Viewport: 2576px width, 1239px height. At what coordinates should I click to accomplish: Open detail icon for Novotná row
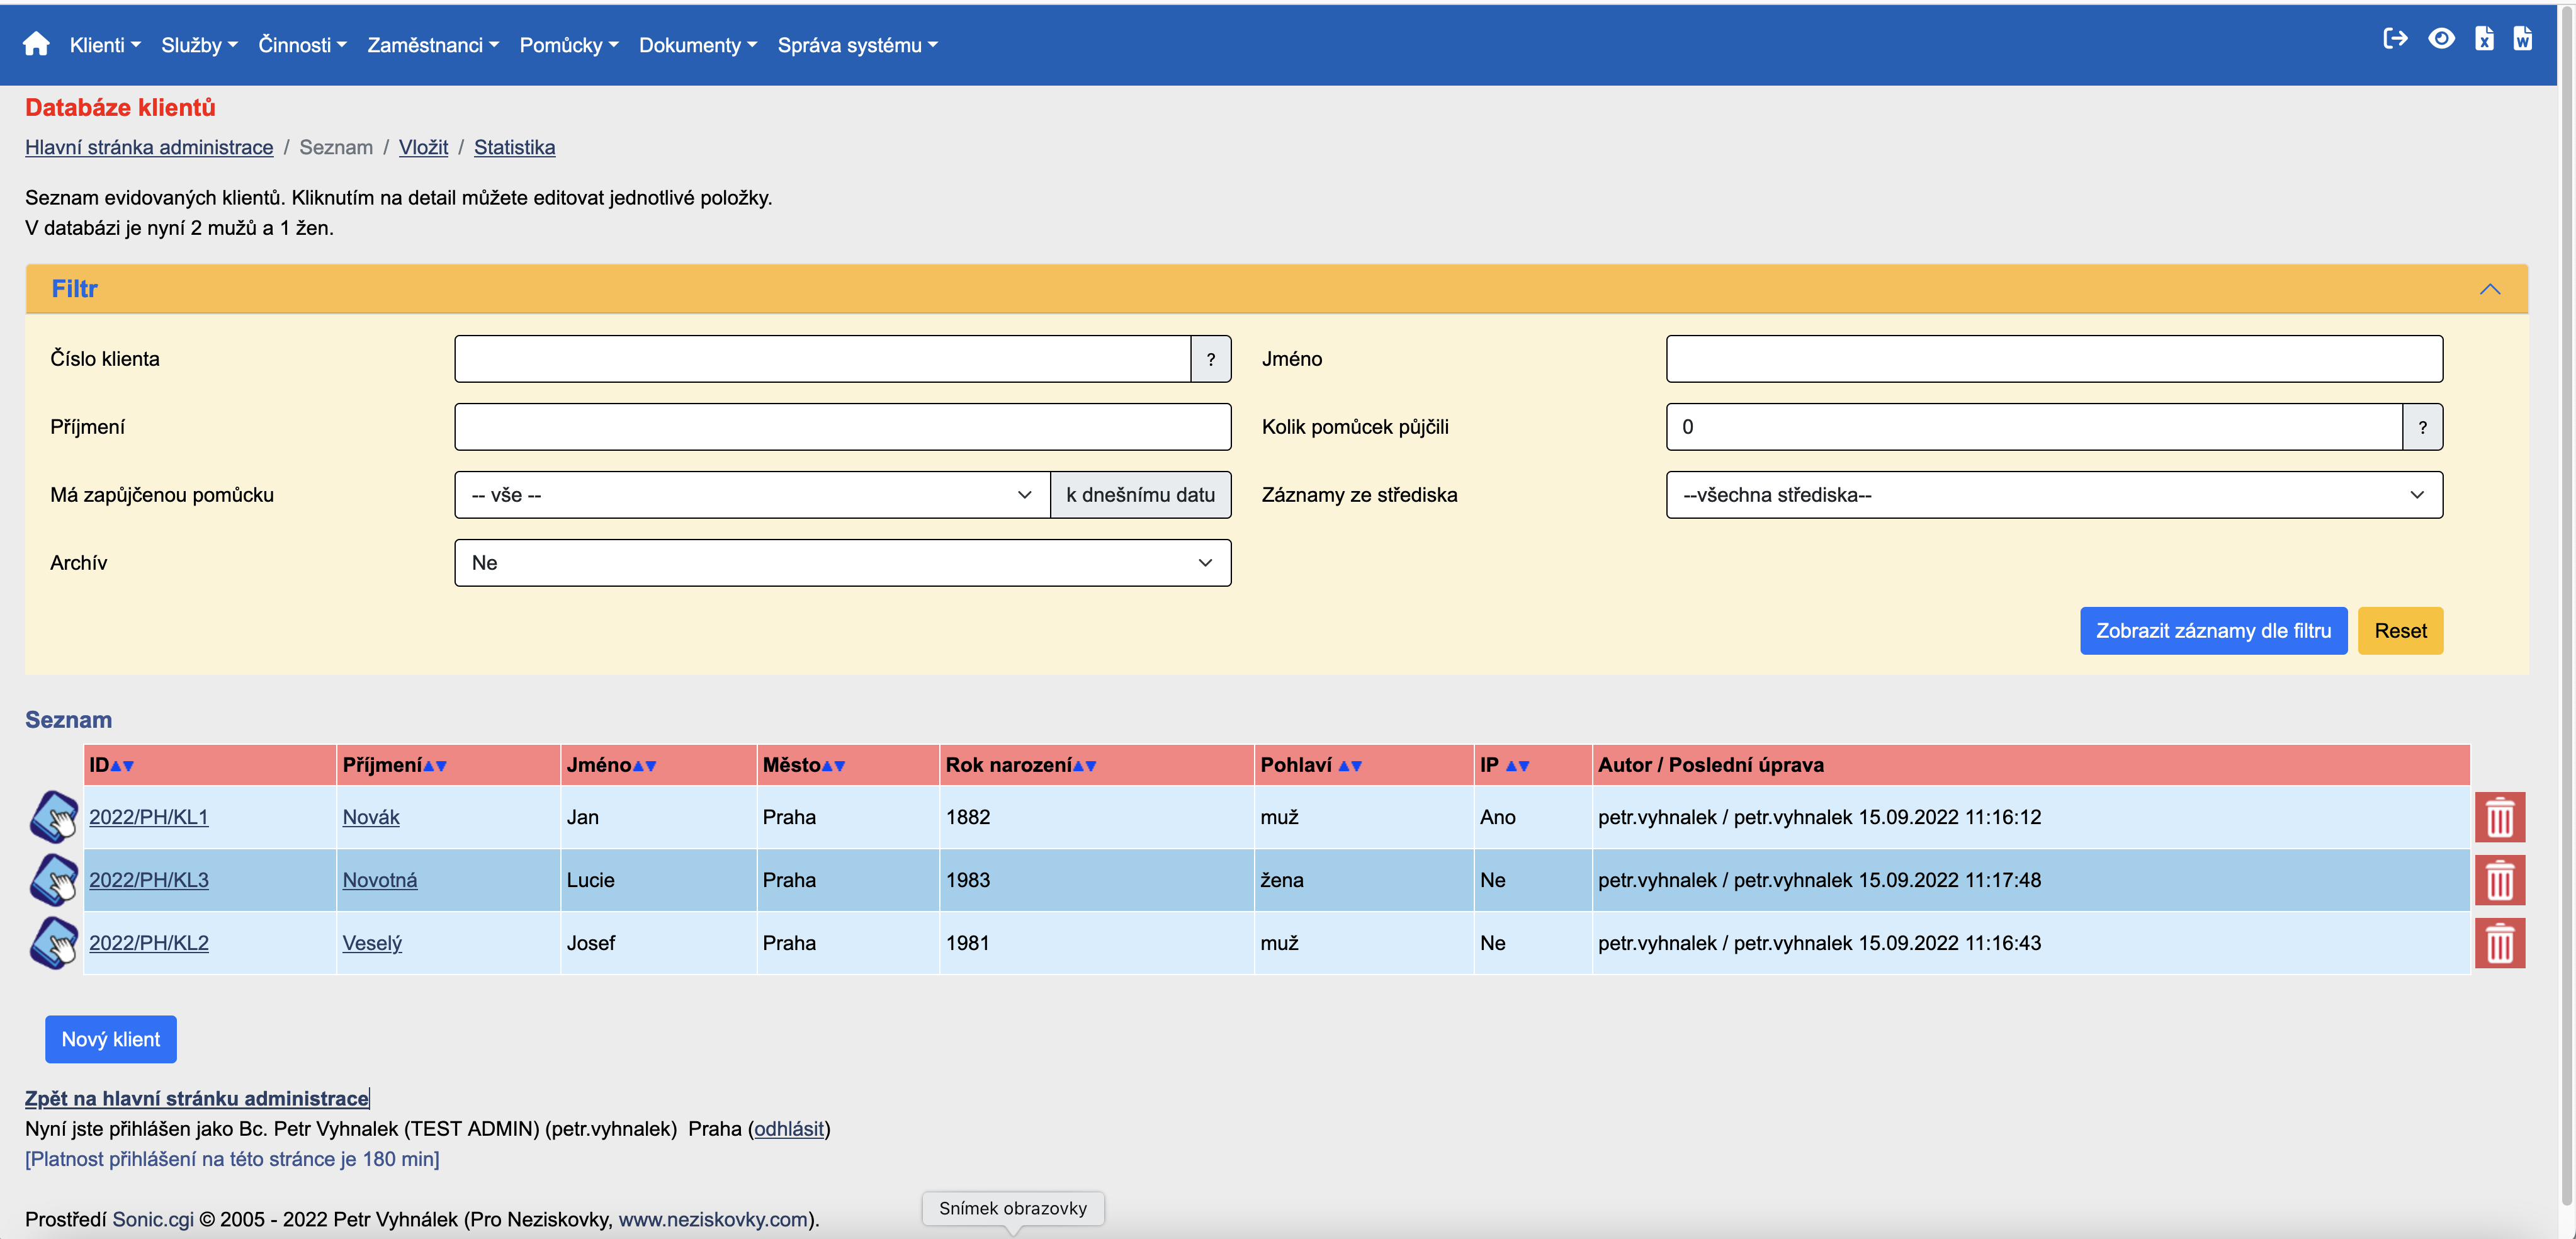[54, 880]
